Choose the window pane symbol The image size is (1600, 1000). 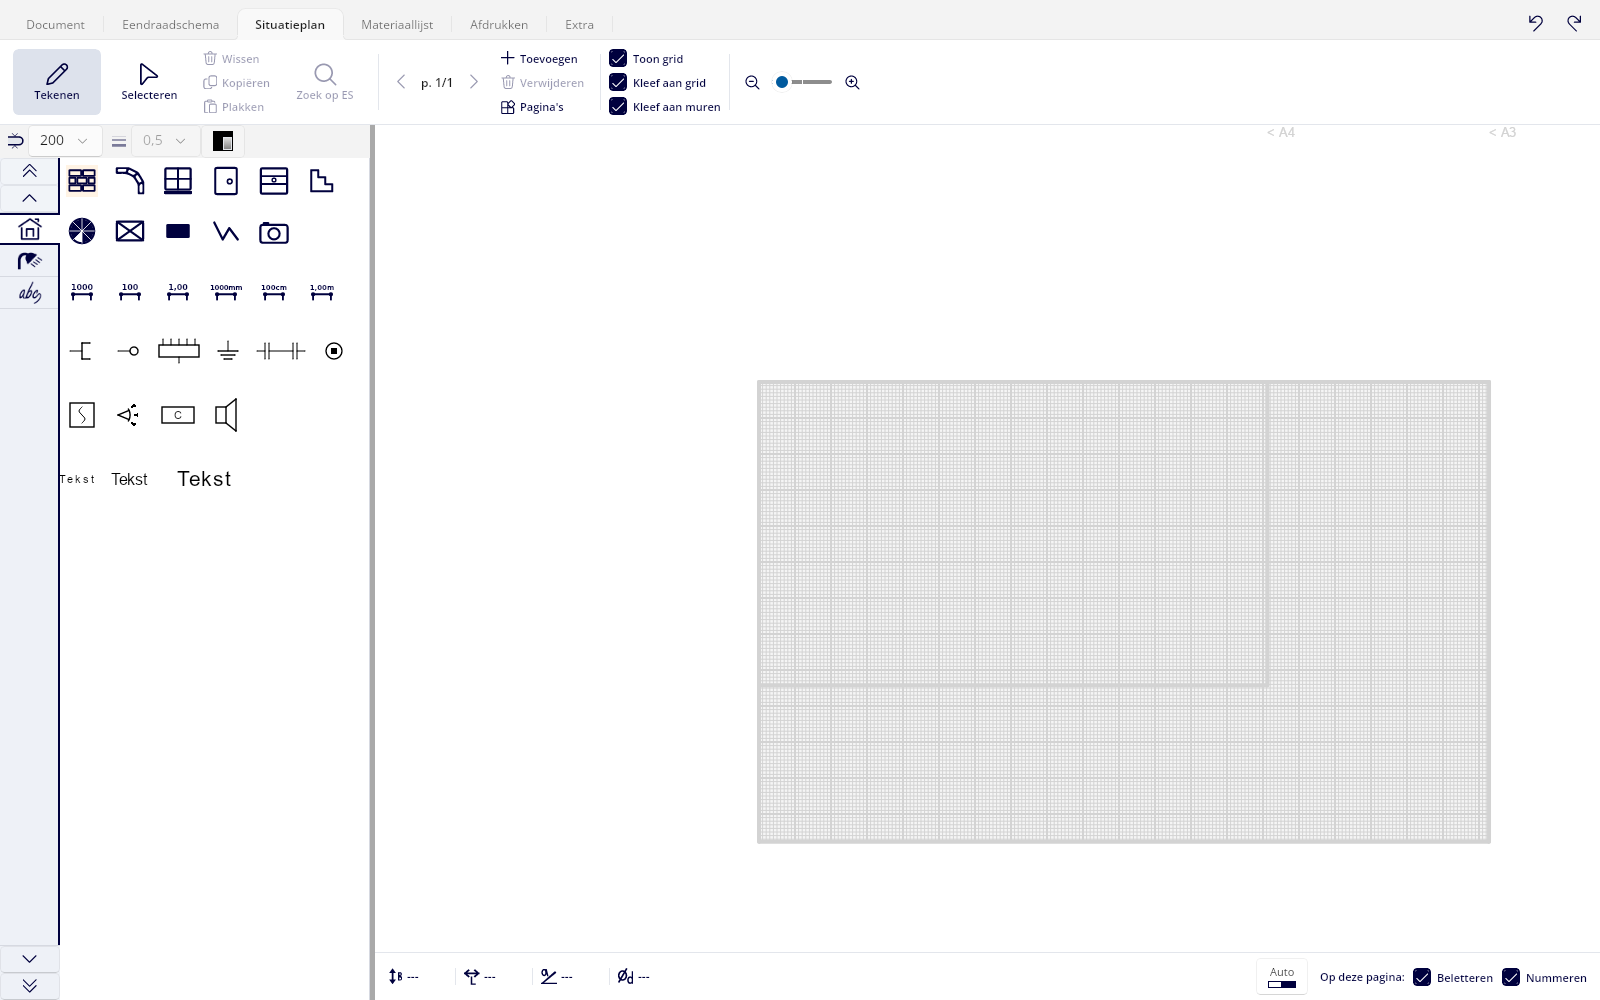point(178,181)
